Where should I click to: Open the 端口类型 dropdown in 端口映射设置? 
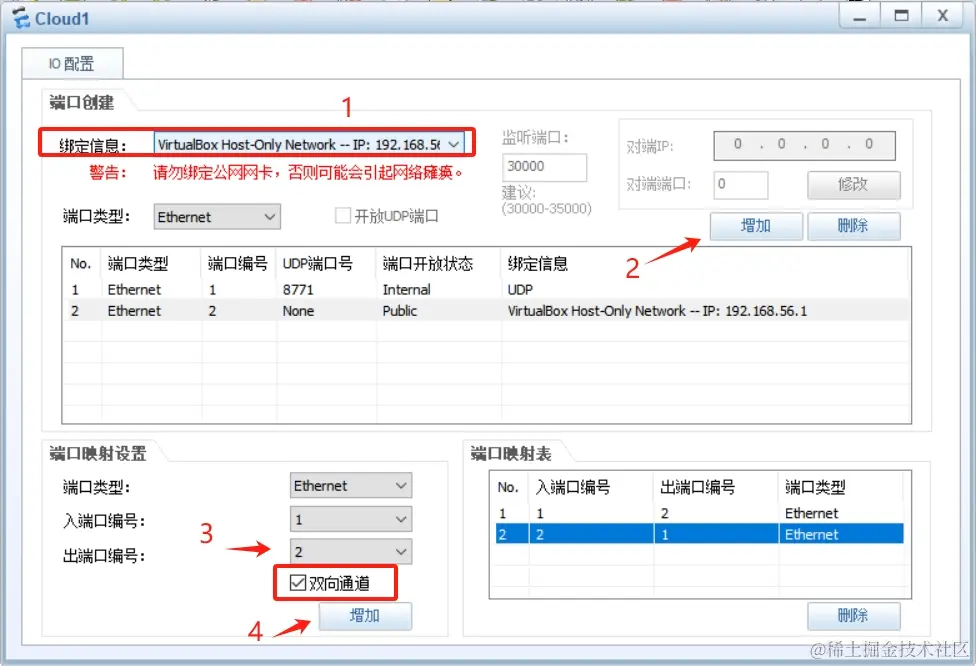pyautogui.click(x=351, y=485)
